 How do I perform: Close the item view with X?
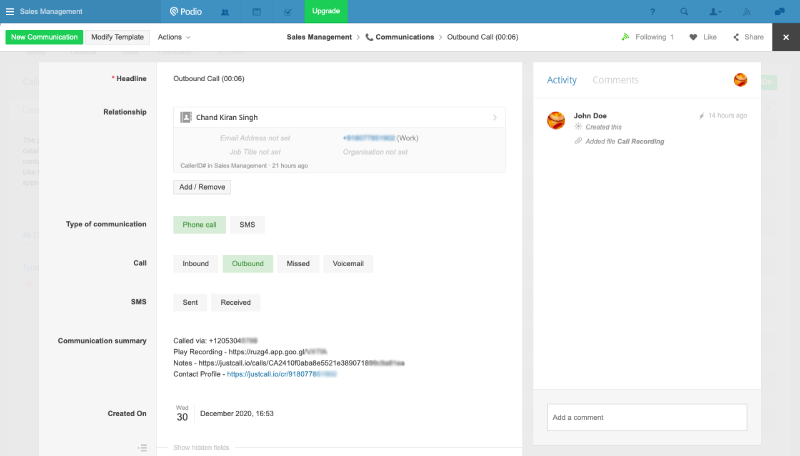coord(785,37)
